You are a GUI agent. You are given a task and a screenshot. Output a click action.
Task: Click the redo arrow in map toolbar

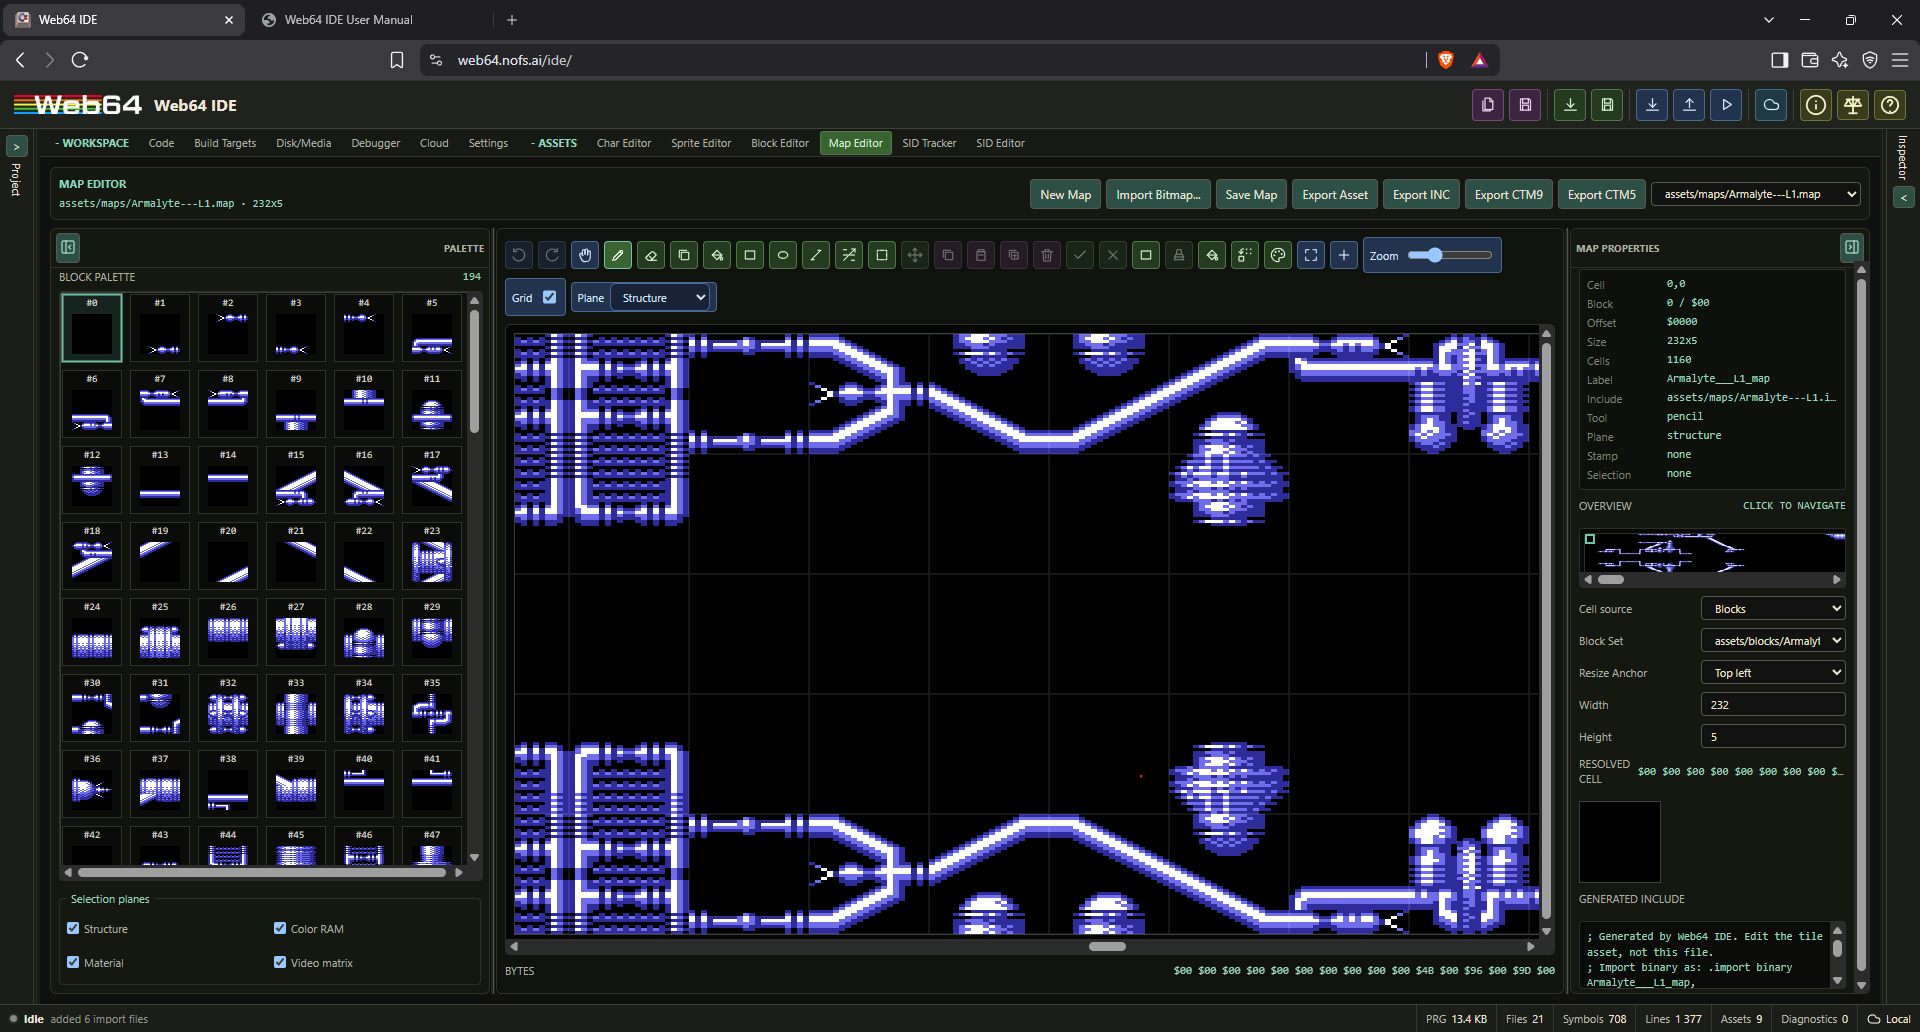[x=552, y=255]
